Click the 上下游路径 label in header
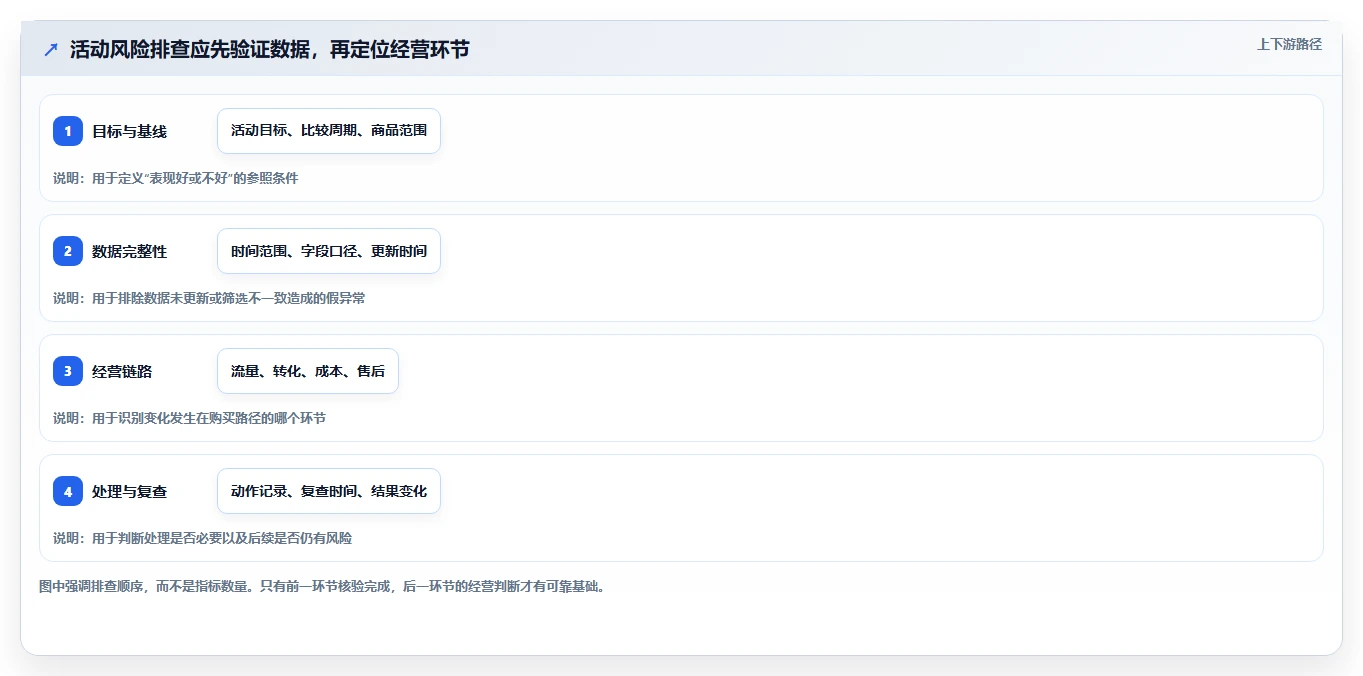Image resolution: width=1363 pixels, height=676 pixels. click(x=1289, y=44)
